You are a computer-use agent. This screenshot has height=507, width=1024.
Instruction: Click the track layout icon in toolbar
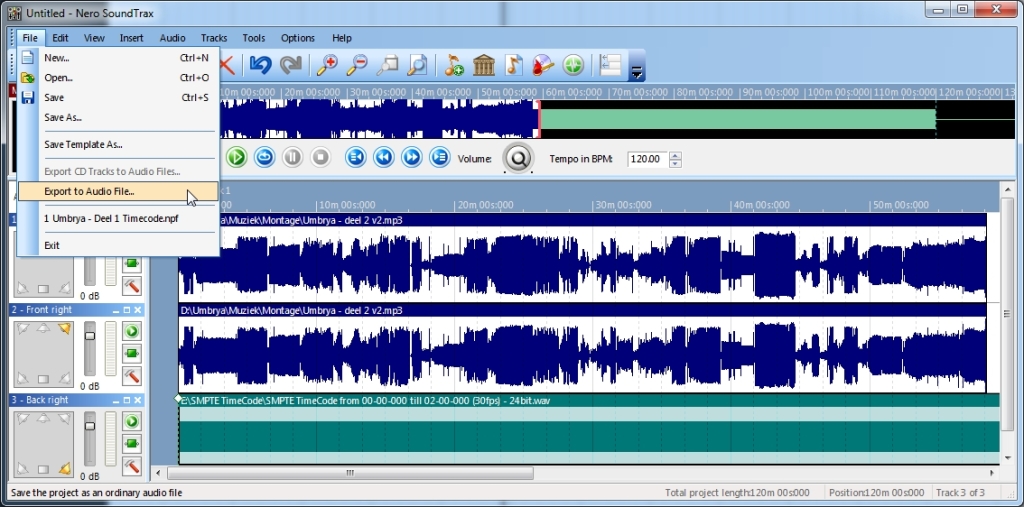coord(610,65)
